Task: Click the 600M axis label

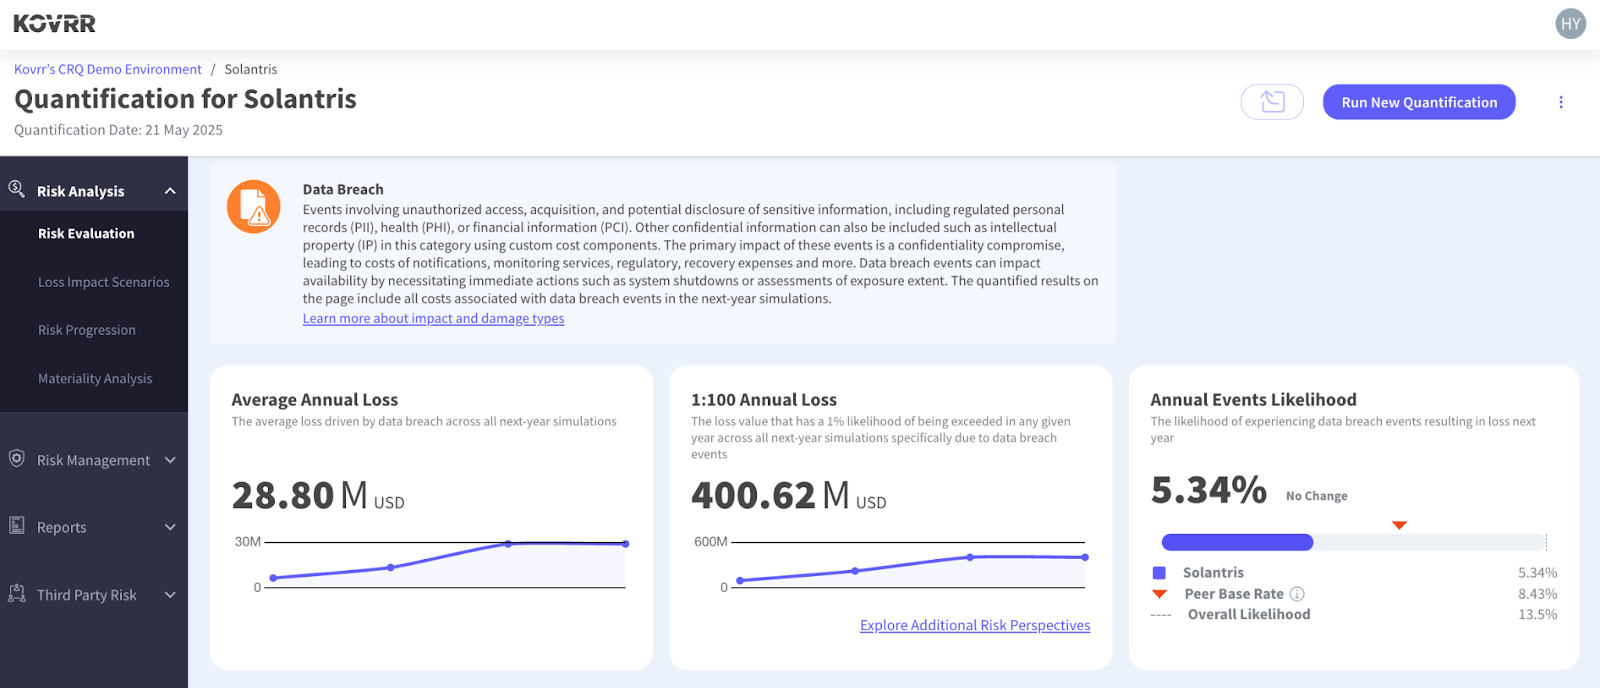Action: [711, 542]
